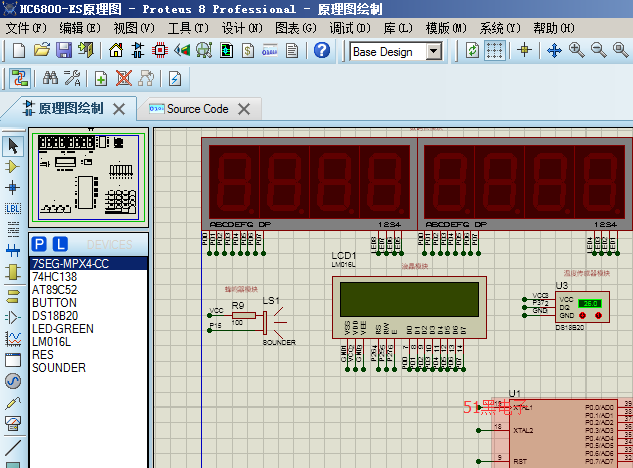633x468 pixels.
Task: Open the PCB Layout red chip icon
Action: click(x=160, y=50)
